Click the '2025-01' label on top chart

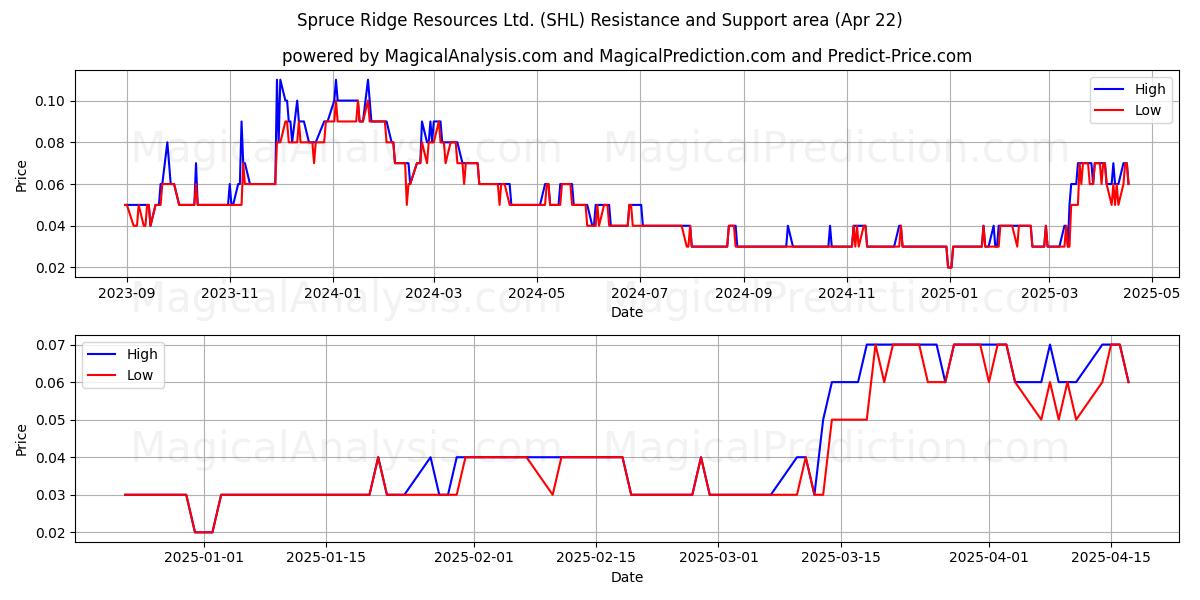(x=950, y=294)
